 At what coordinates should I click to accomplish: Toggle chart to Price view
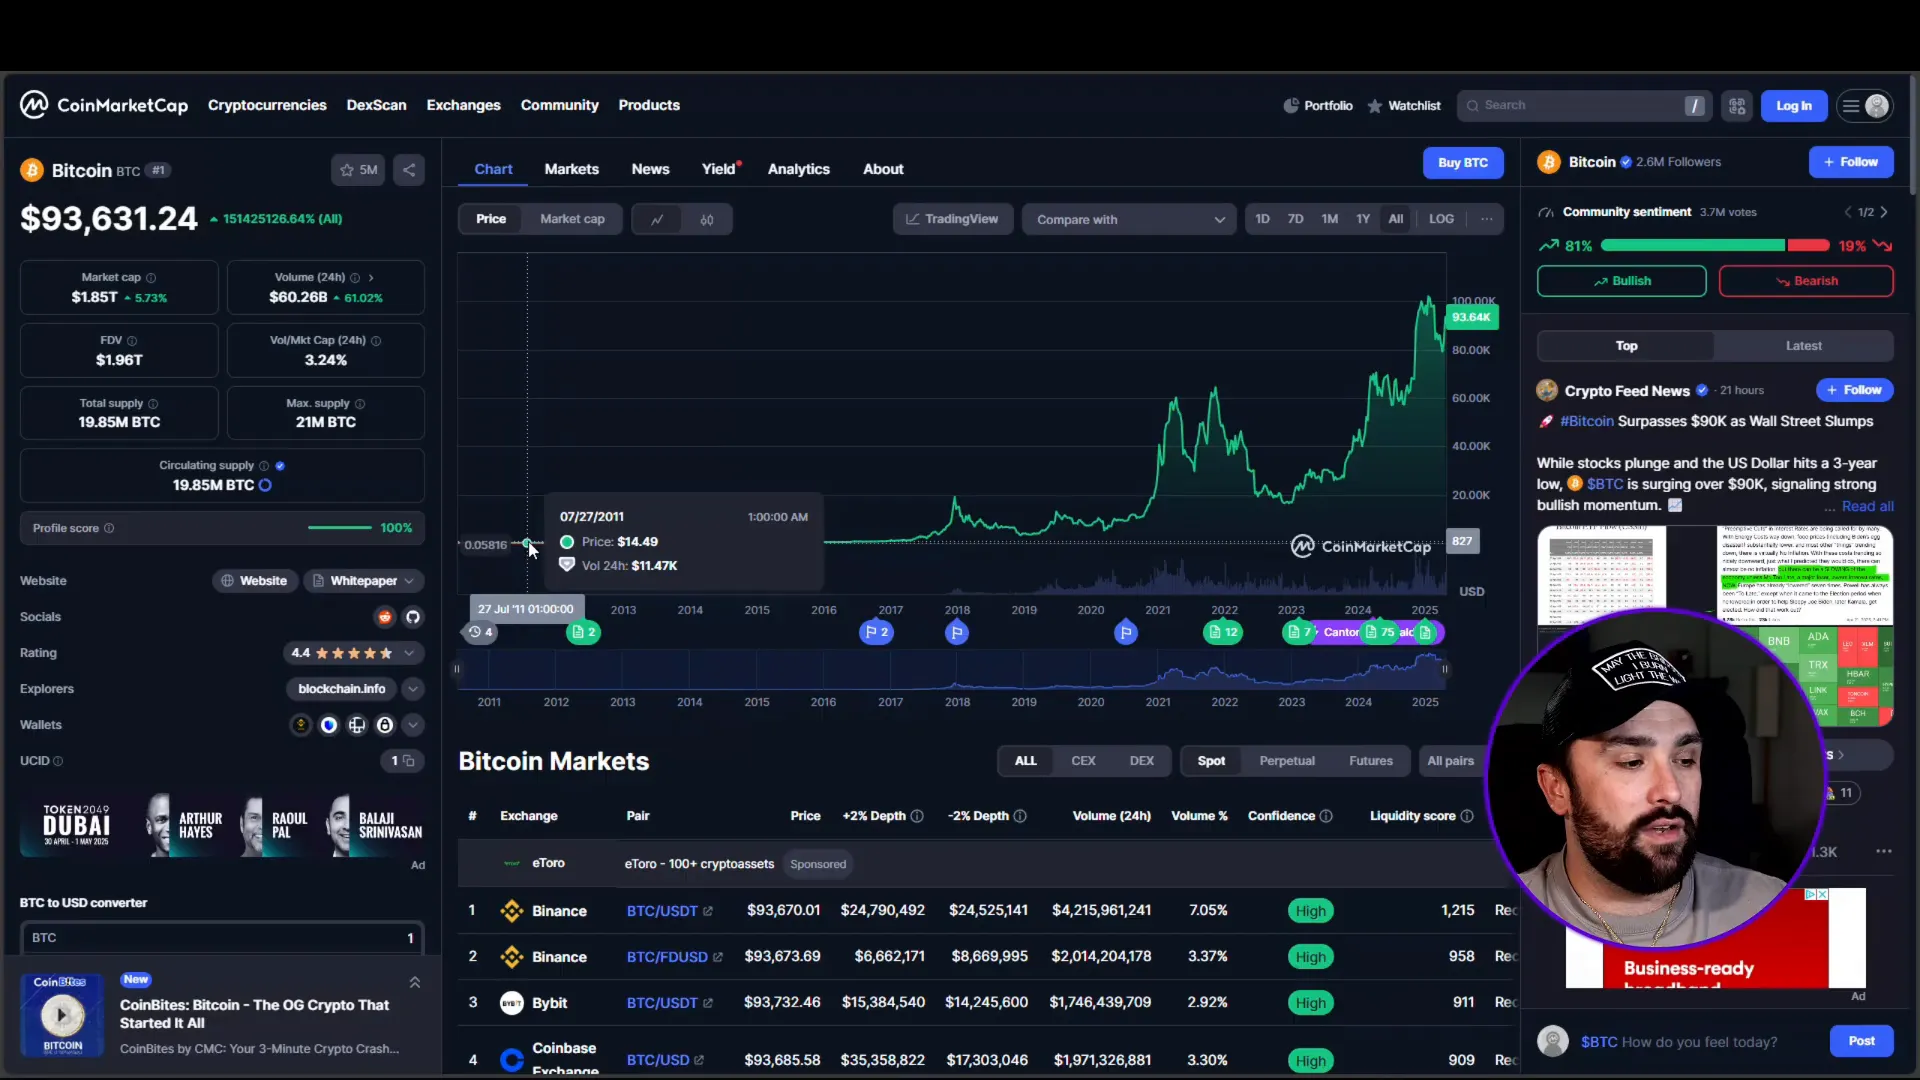(491, 219)
